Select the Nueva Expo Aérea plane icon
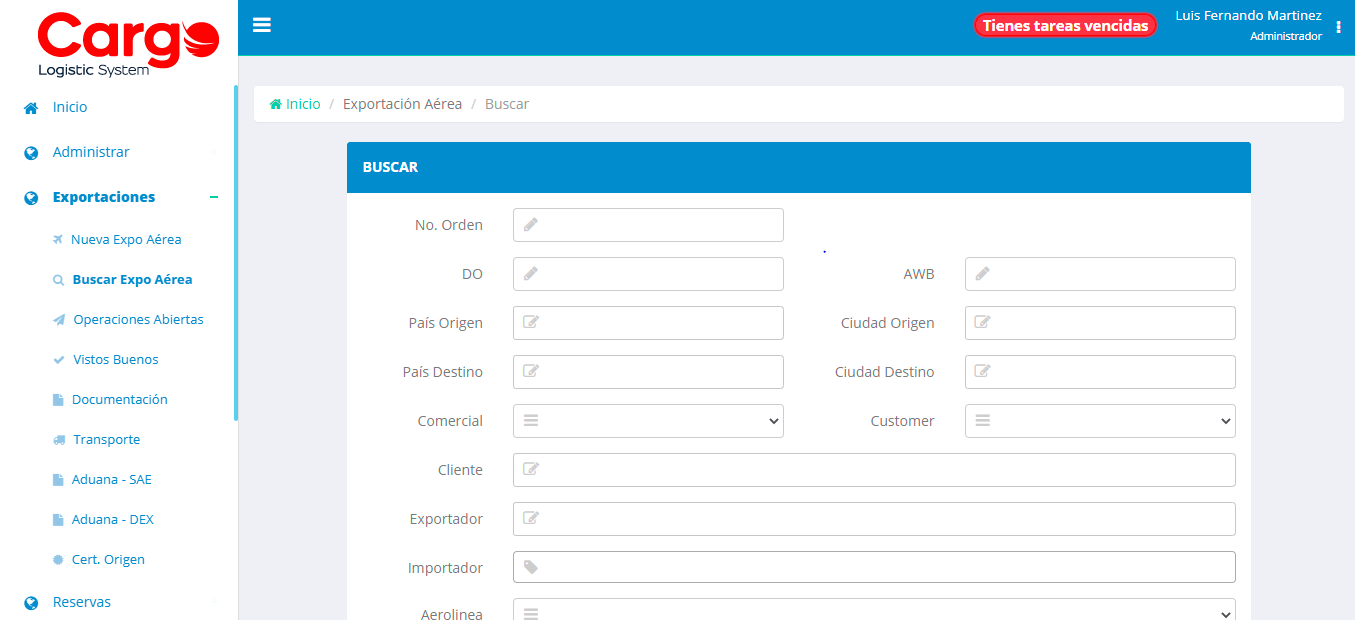The height and width of the screenshot is (620, 1355). pos(58,239)
